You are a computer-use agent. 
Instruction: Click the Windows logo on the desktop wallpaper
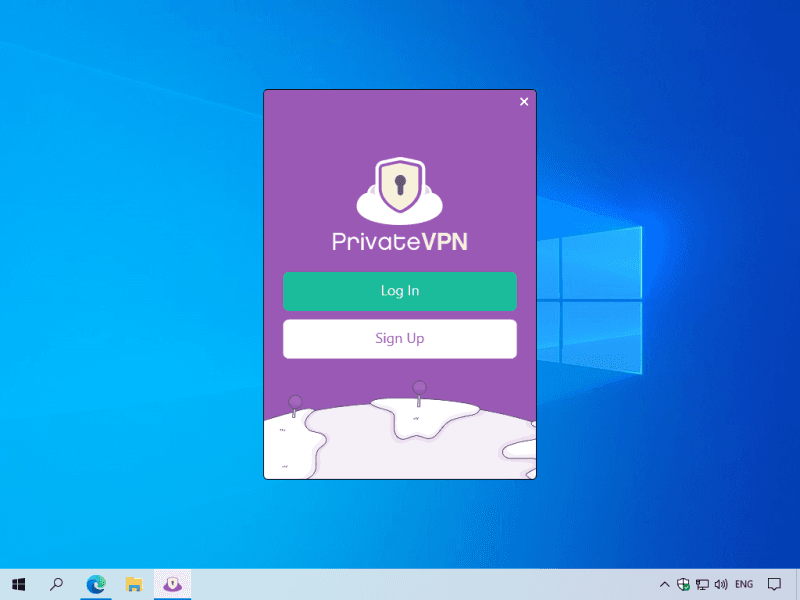pos(590,300)
